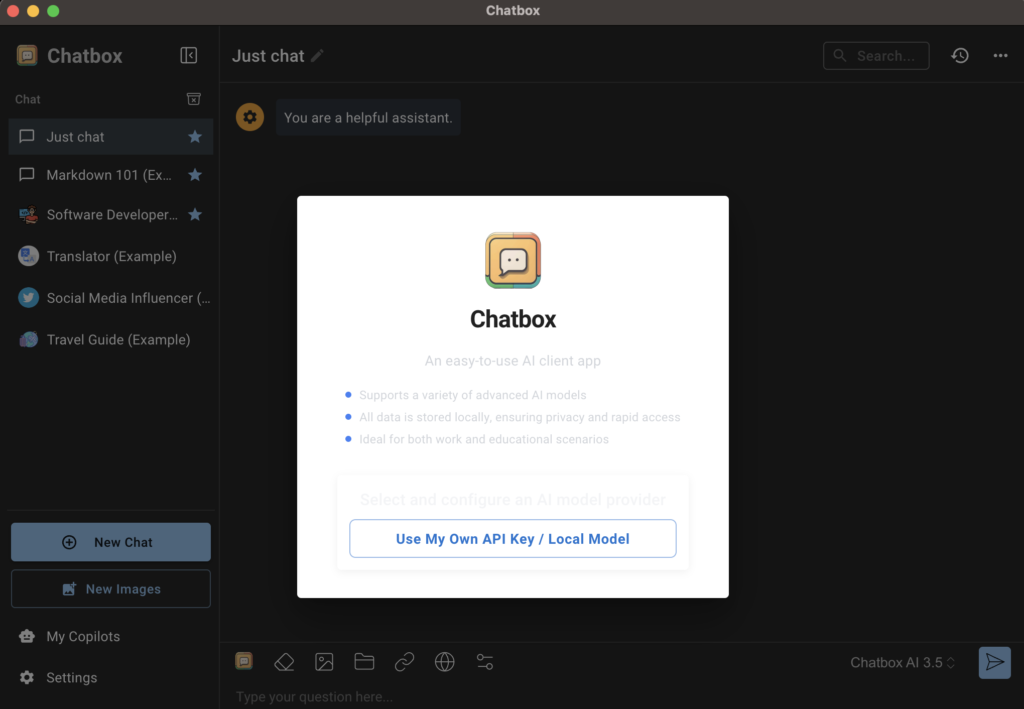Viewport: 1024px width, 709px height.
Task: Enable web browsing with the globe icon
Action: [x=445, y=662]
